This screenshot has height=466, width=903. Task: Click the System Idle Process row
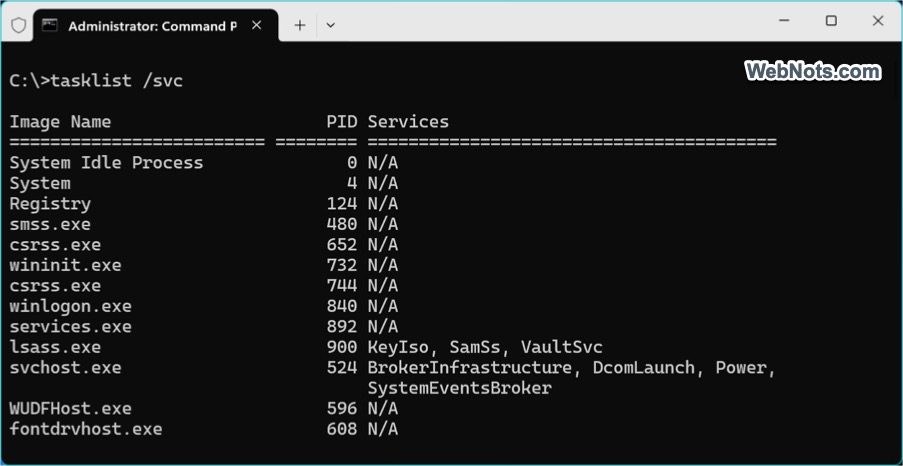pyautogui.click(x=204, y=163)
